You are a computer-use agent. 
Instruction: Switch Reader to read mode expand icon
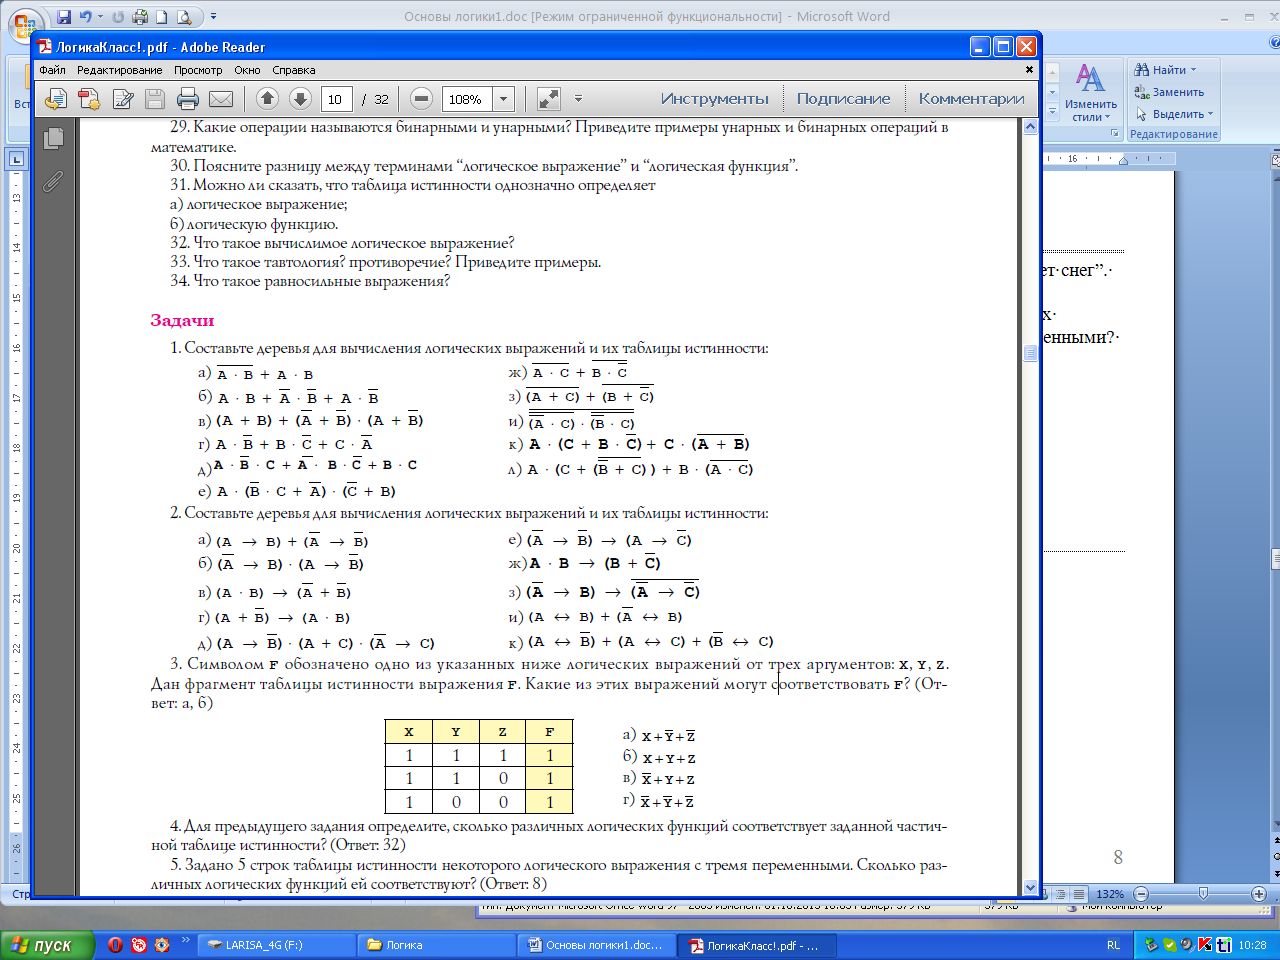(x=548, y=98)
